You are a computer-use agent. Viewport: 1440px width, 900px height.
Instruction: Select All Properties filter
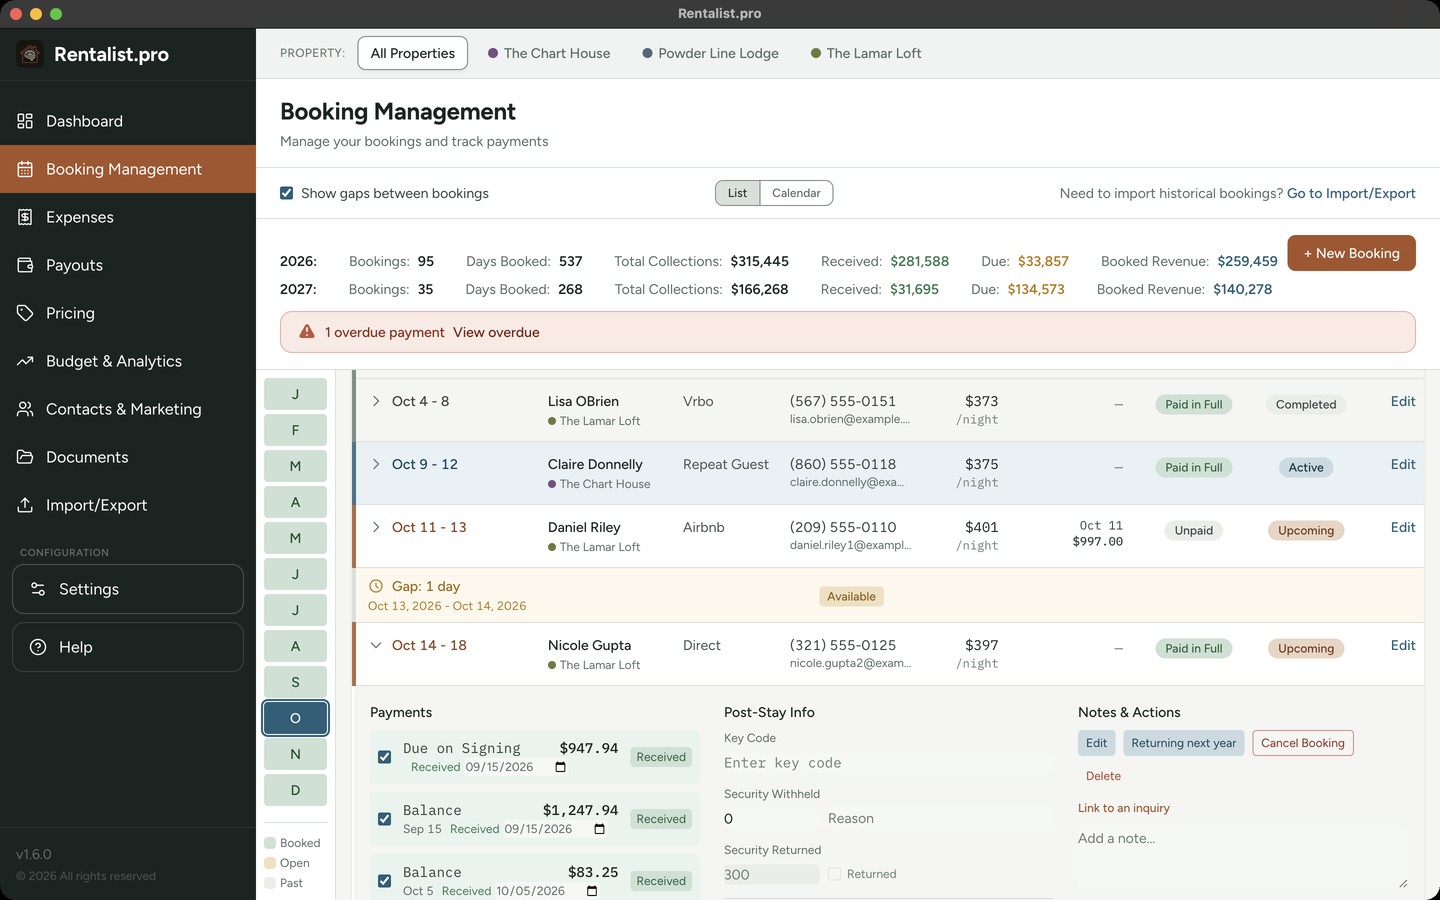pyautogui.click(x=412, y=53)
